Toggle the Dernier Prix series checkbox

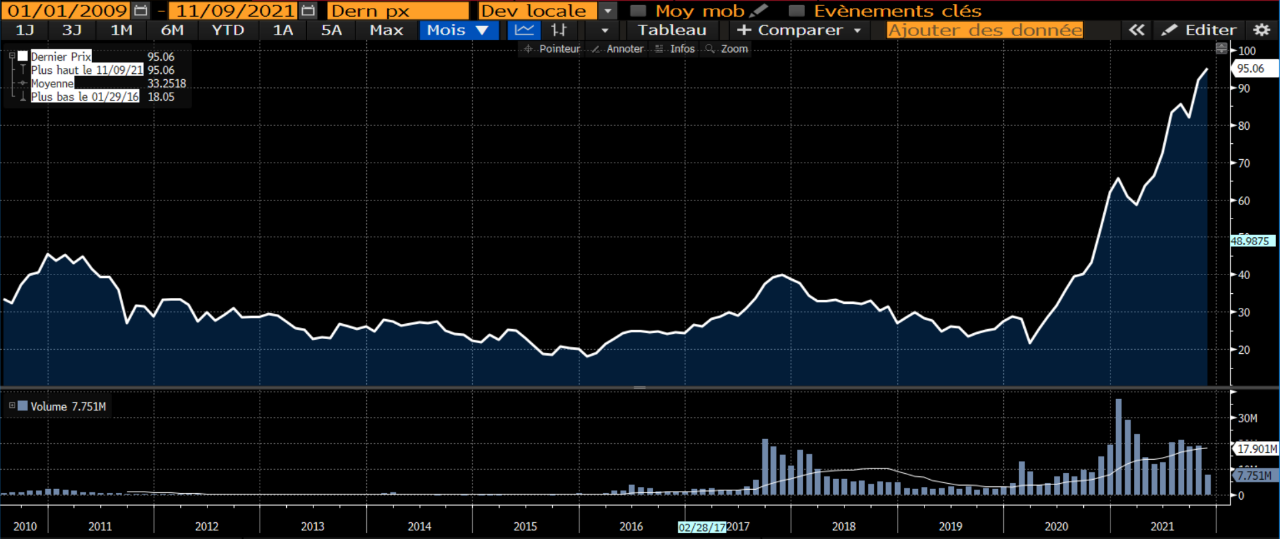click(x=22, y=56)
